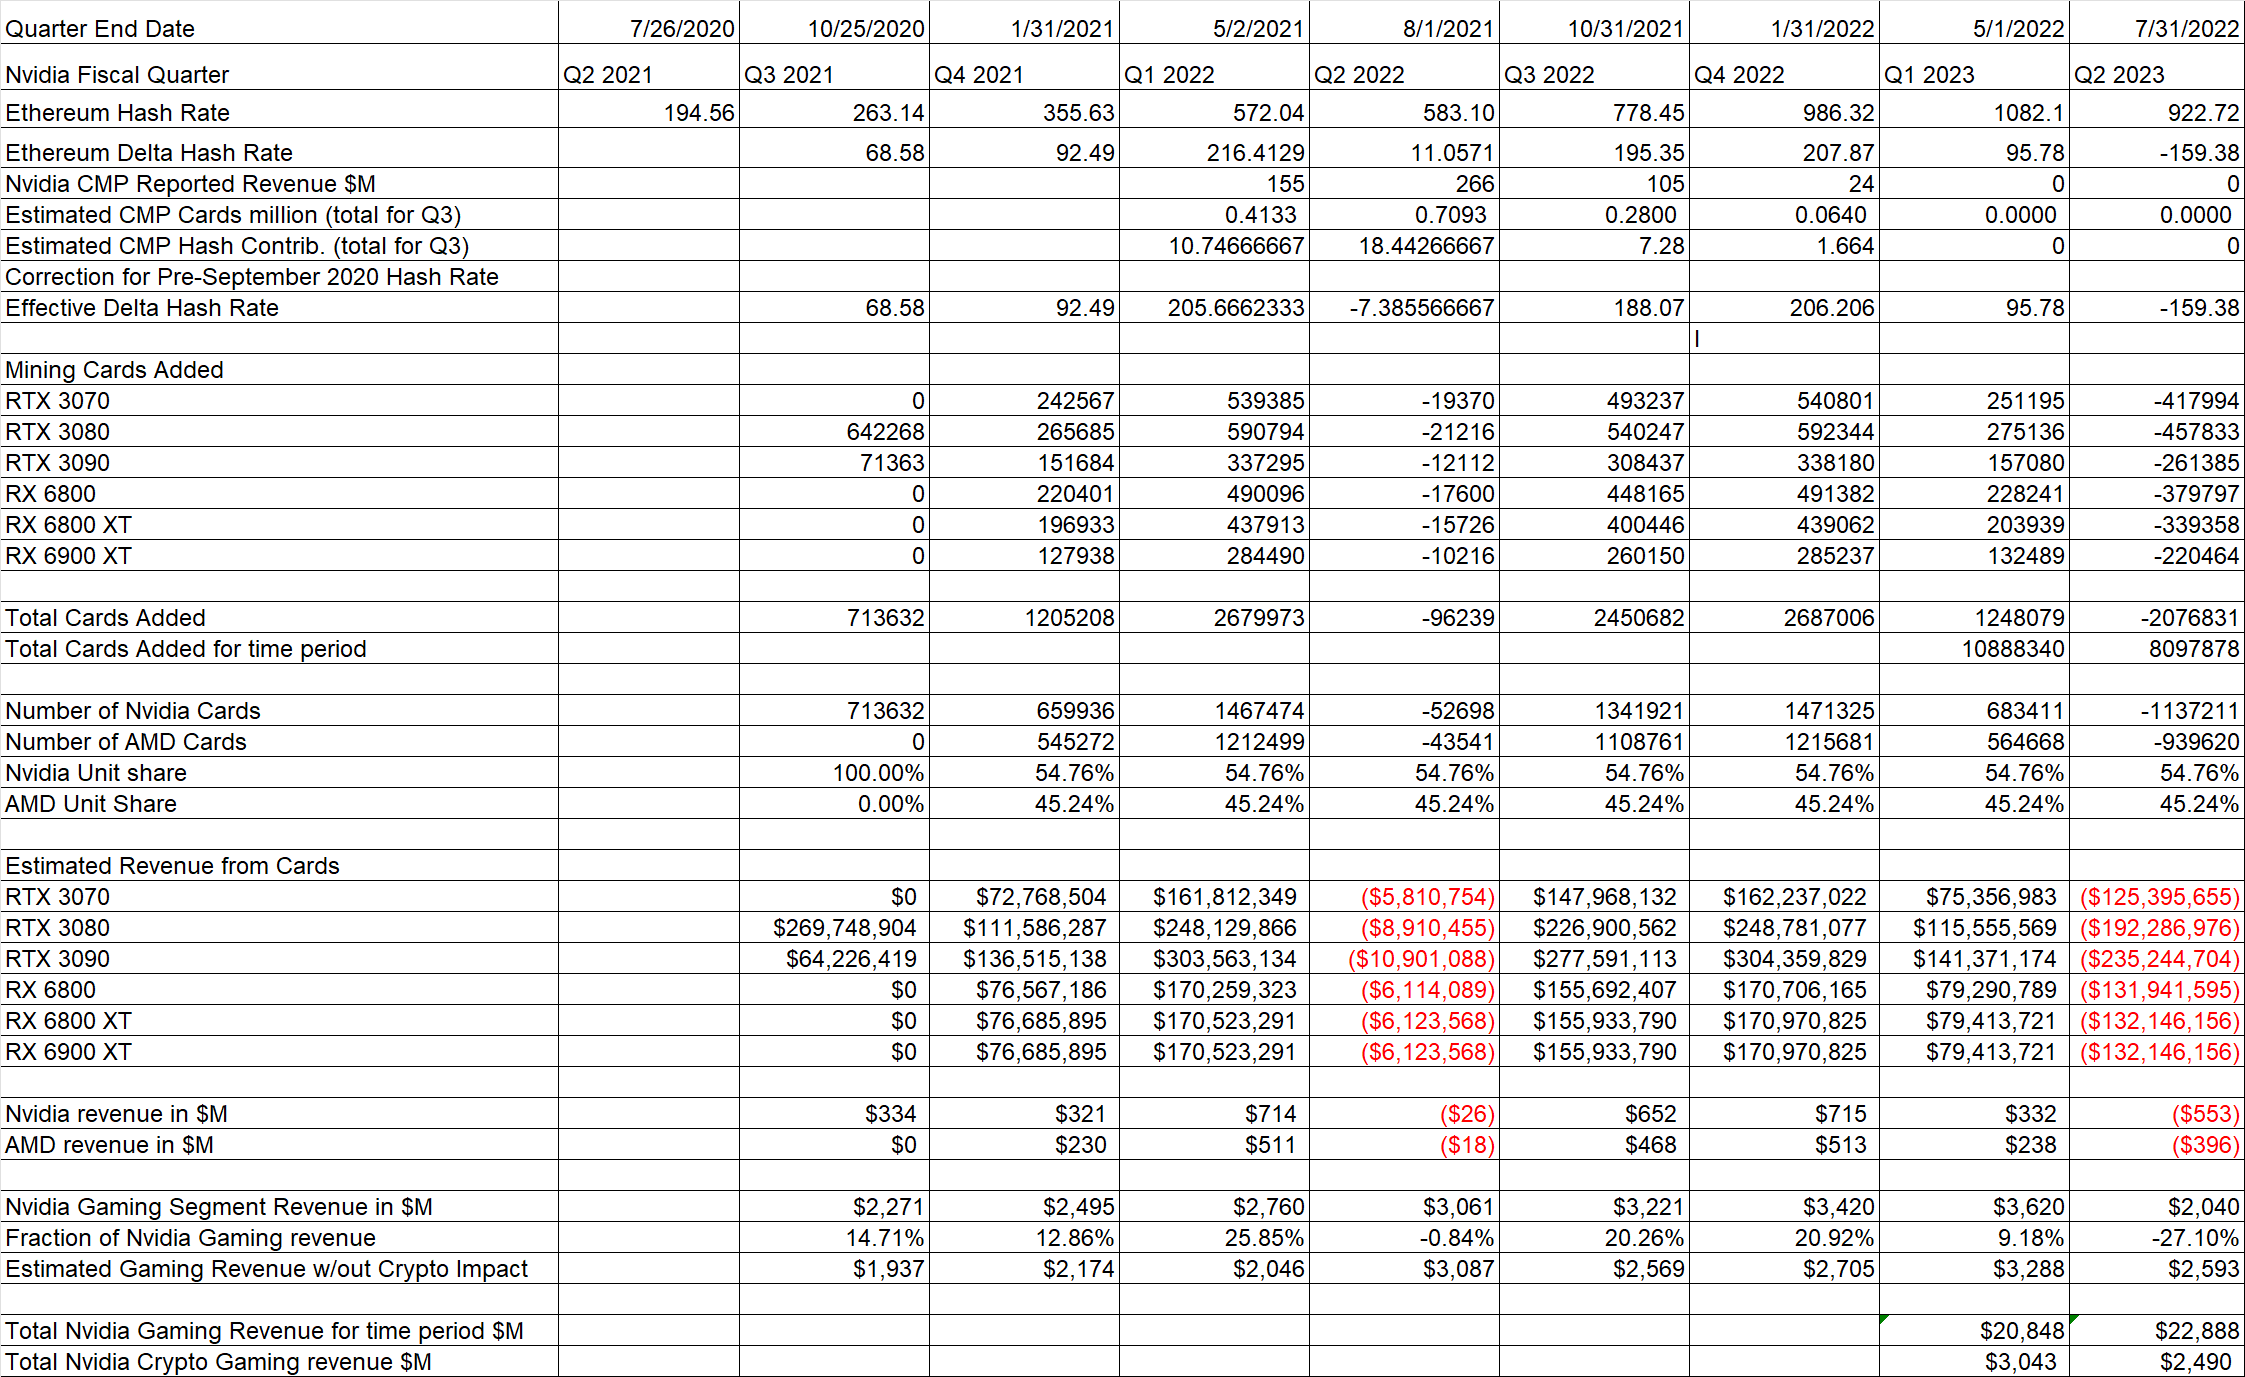Select fraction of gaming revenue 25.85%
Screen dimensions: 2245x1377
[1214, 1237]
